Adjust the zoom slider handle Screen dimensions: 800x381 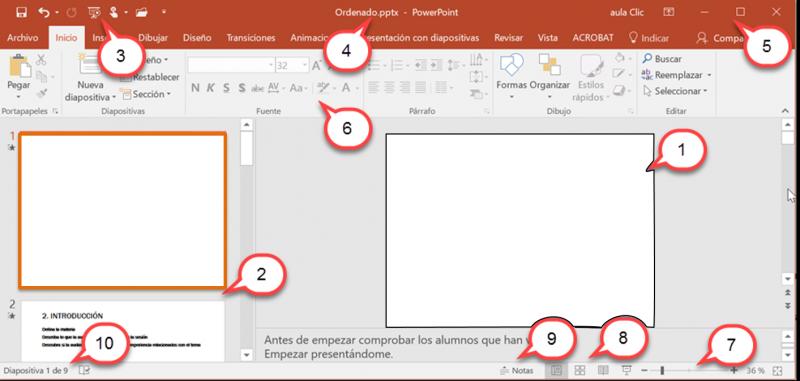[662, 371]
